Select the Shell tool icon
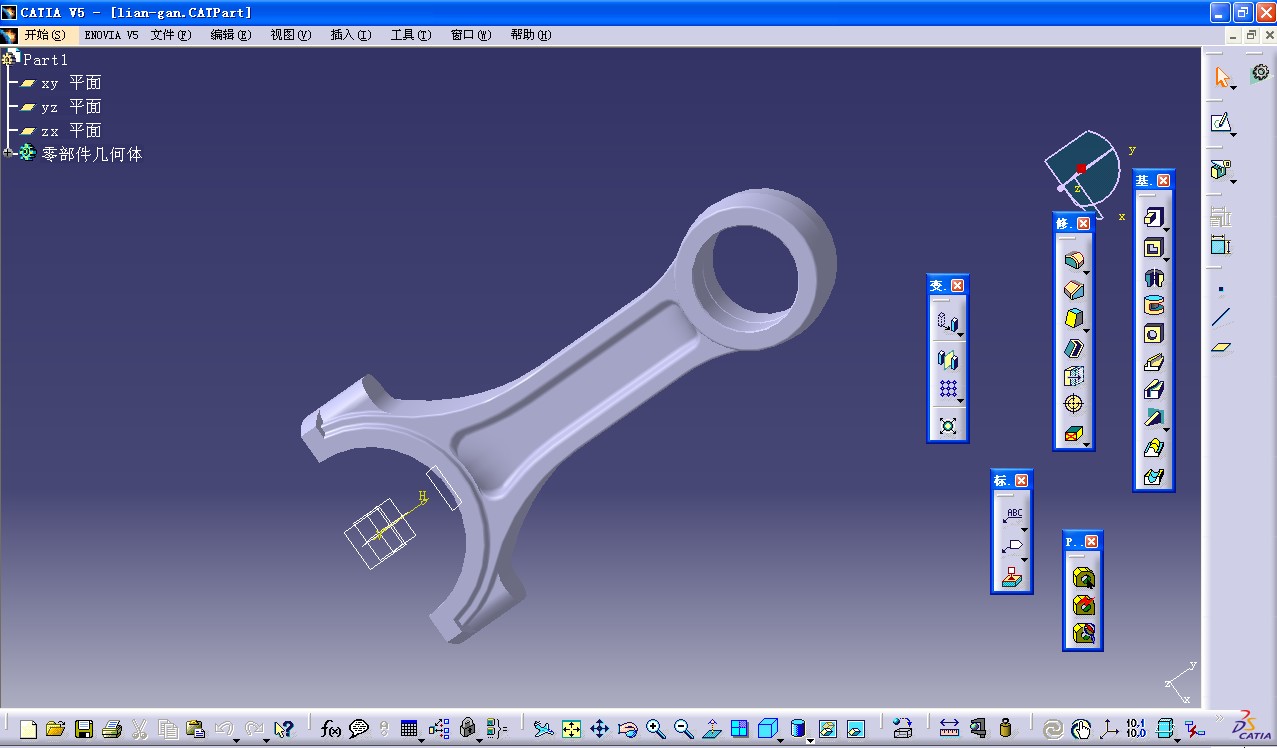 click(1074, 347)
